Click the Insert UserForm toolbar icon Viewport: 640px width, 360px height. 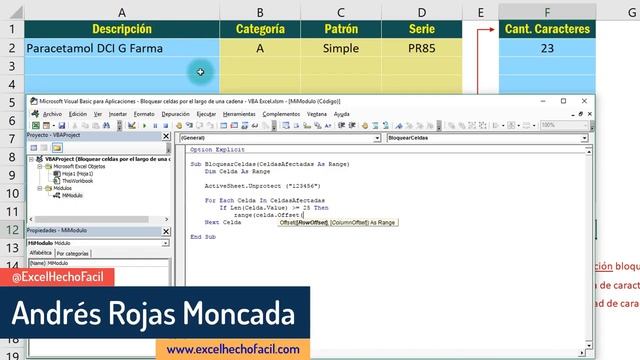(47, 125)
